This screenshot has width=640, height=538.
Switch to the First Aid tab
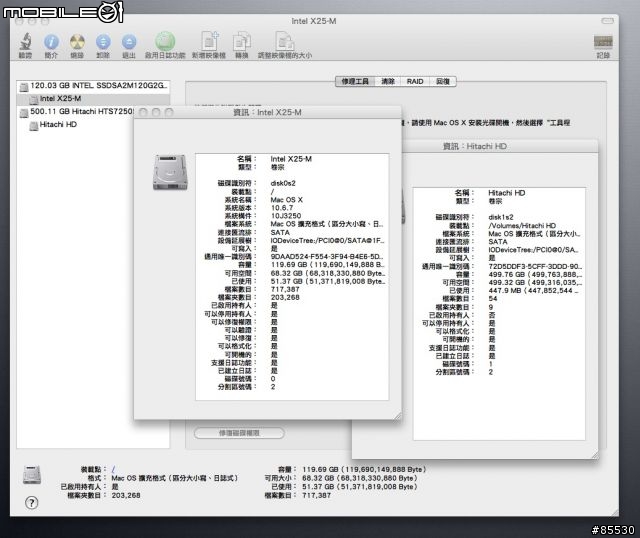(355, 81)
